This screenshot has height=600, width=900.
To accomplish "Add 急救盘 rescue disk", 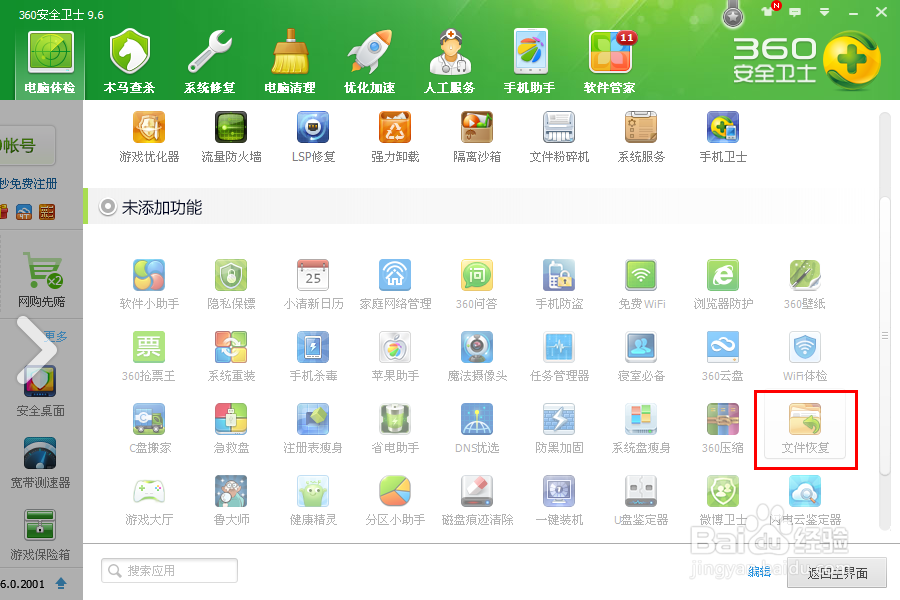I will point(231,429).
